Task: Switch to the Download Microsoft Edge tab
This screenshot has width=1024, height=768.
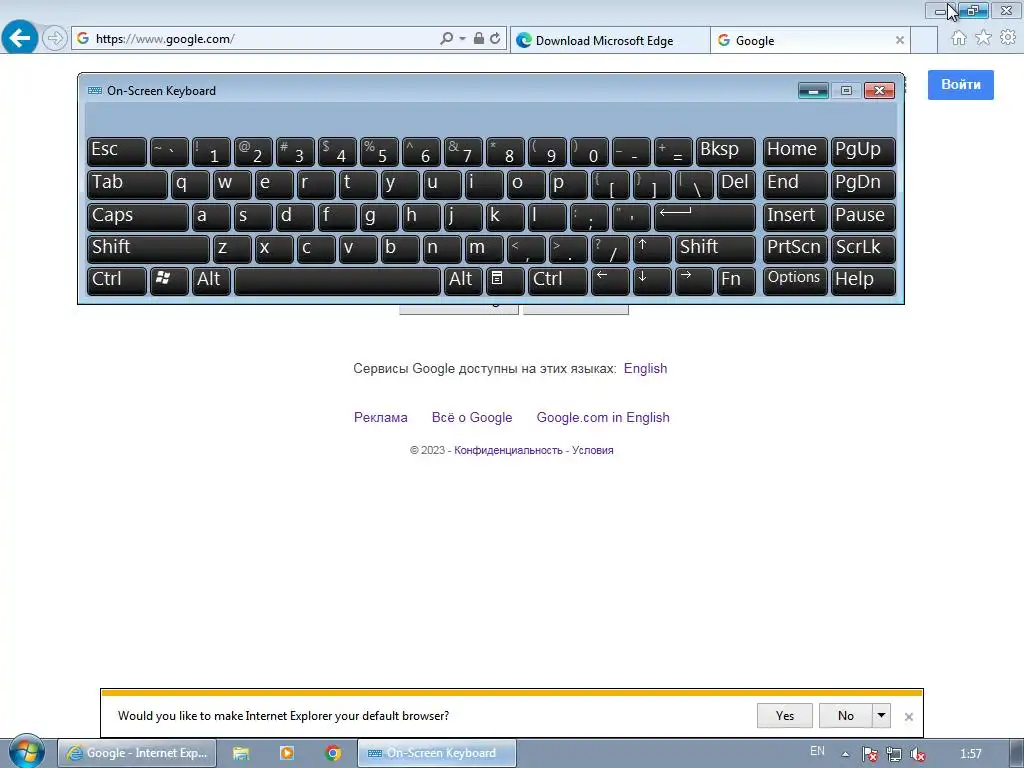Action: (609, 40)
